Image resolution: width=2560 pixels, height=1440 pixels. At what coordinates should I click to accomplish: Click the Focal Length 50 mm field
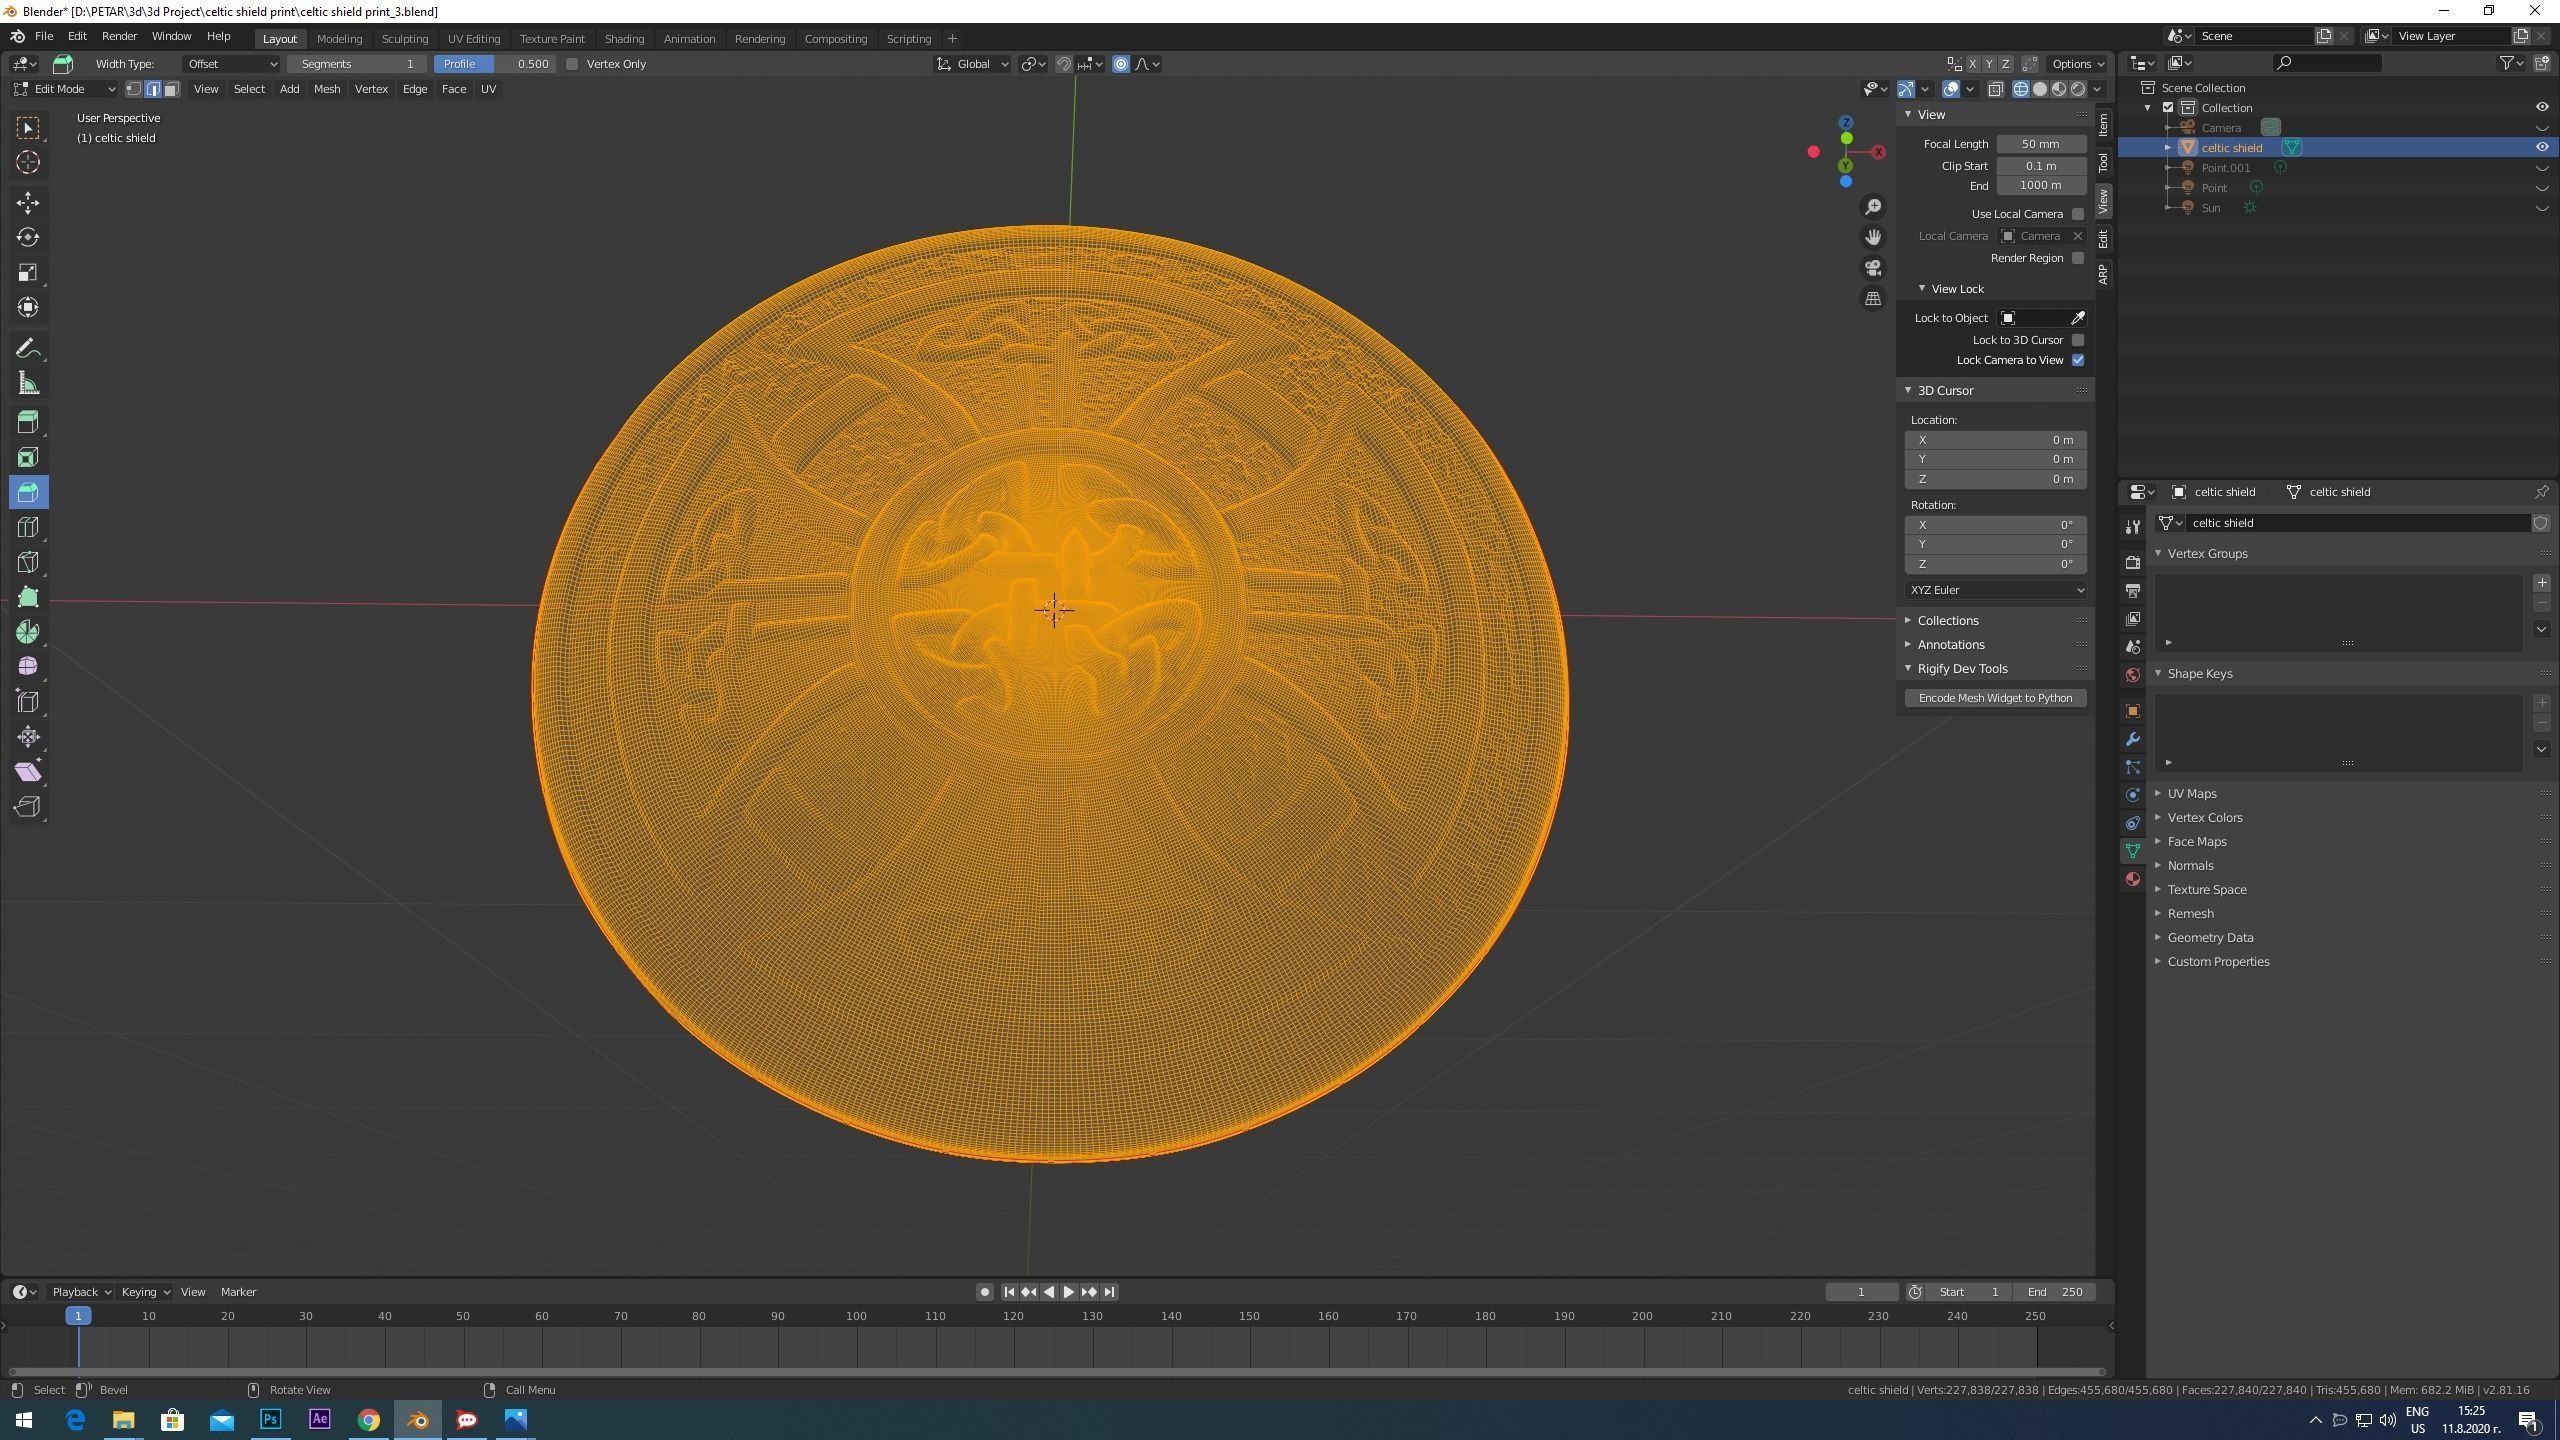pyautogui.click(x=2041, y=144)
